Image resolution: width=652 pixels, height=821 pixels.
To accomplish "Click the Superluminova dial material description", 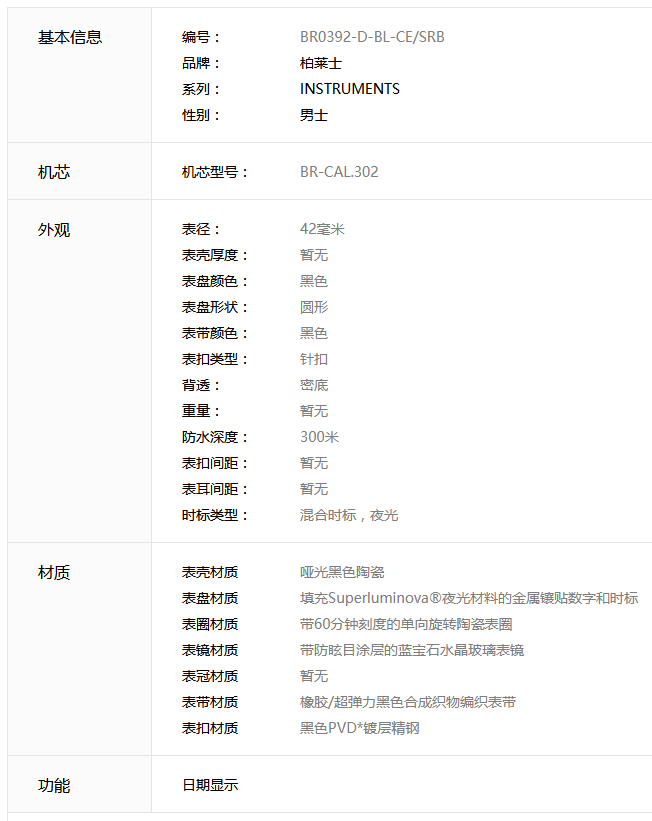I will pos(468,598).
